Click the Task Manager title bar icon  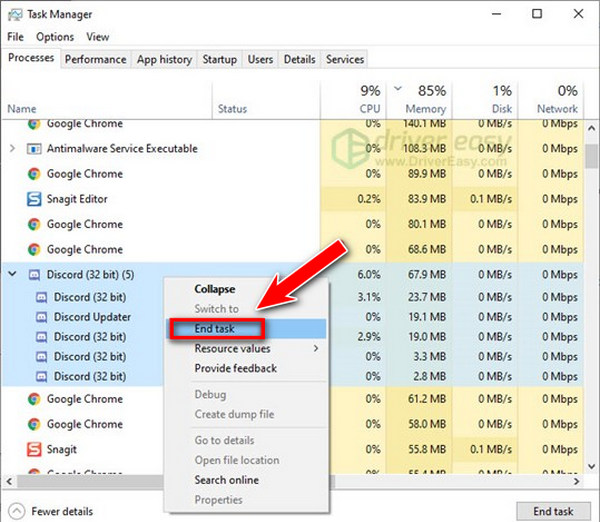click(15, 15)
